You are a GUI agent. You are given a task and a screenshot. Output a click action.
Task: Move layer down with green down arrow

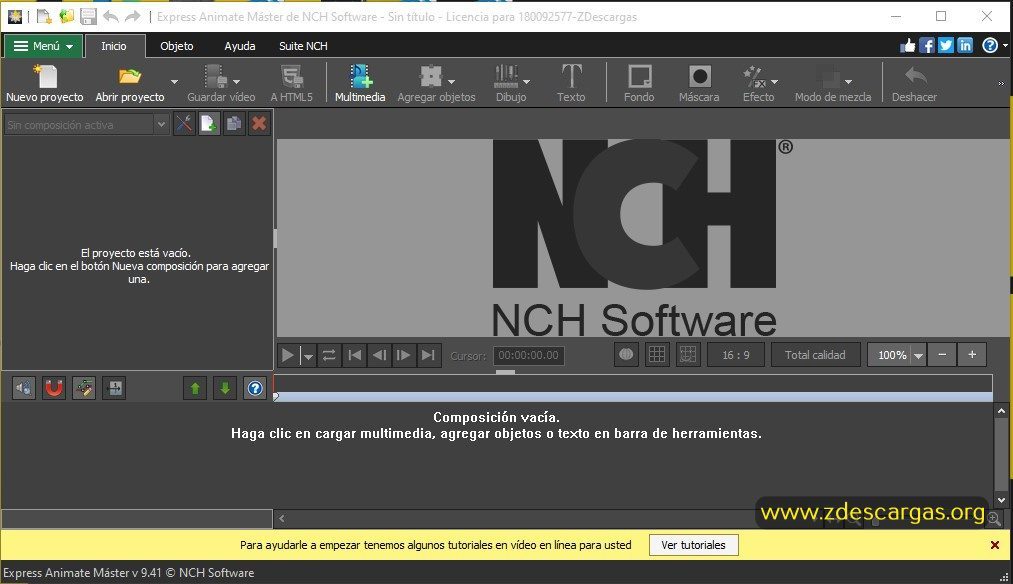tap(225, 388)
